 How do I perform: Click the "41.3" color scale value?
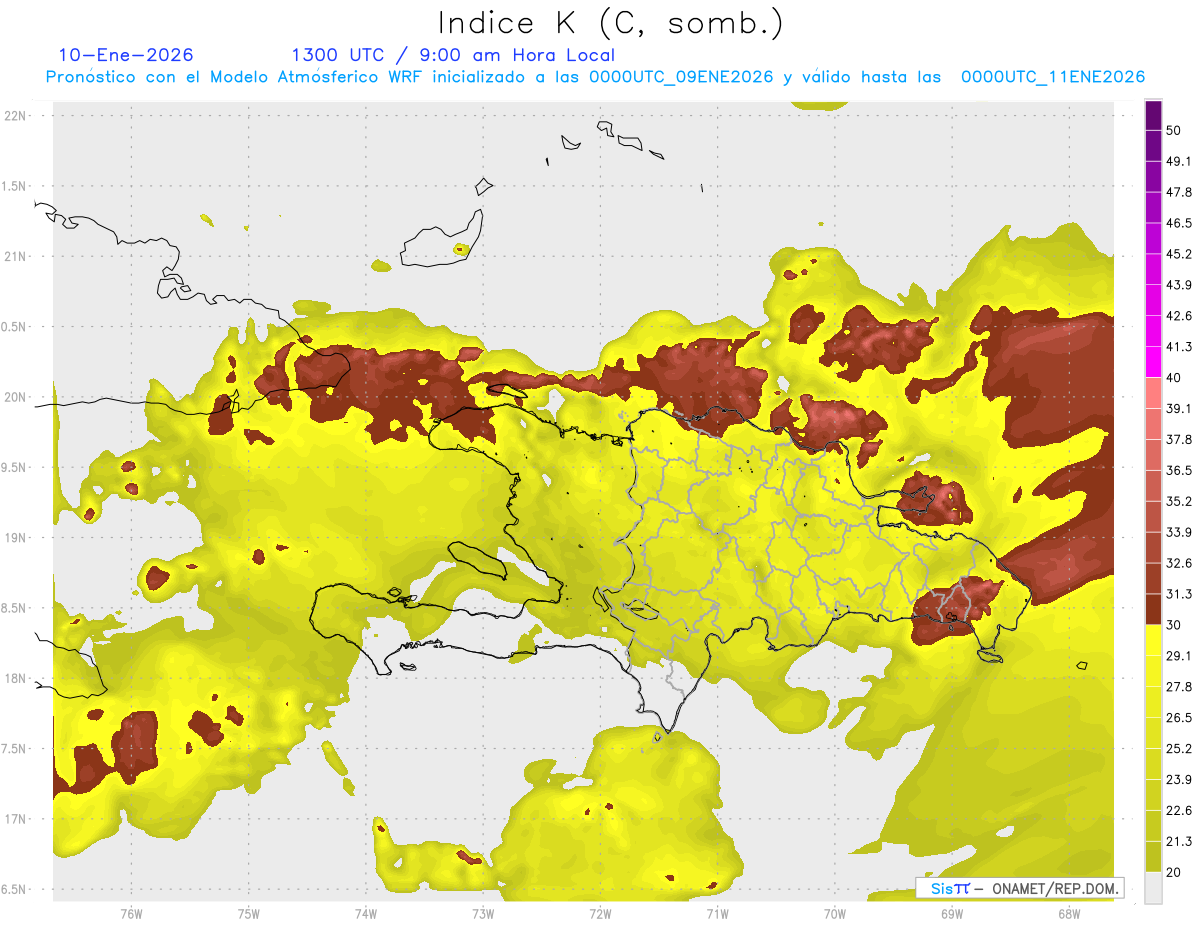1179,347
